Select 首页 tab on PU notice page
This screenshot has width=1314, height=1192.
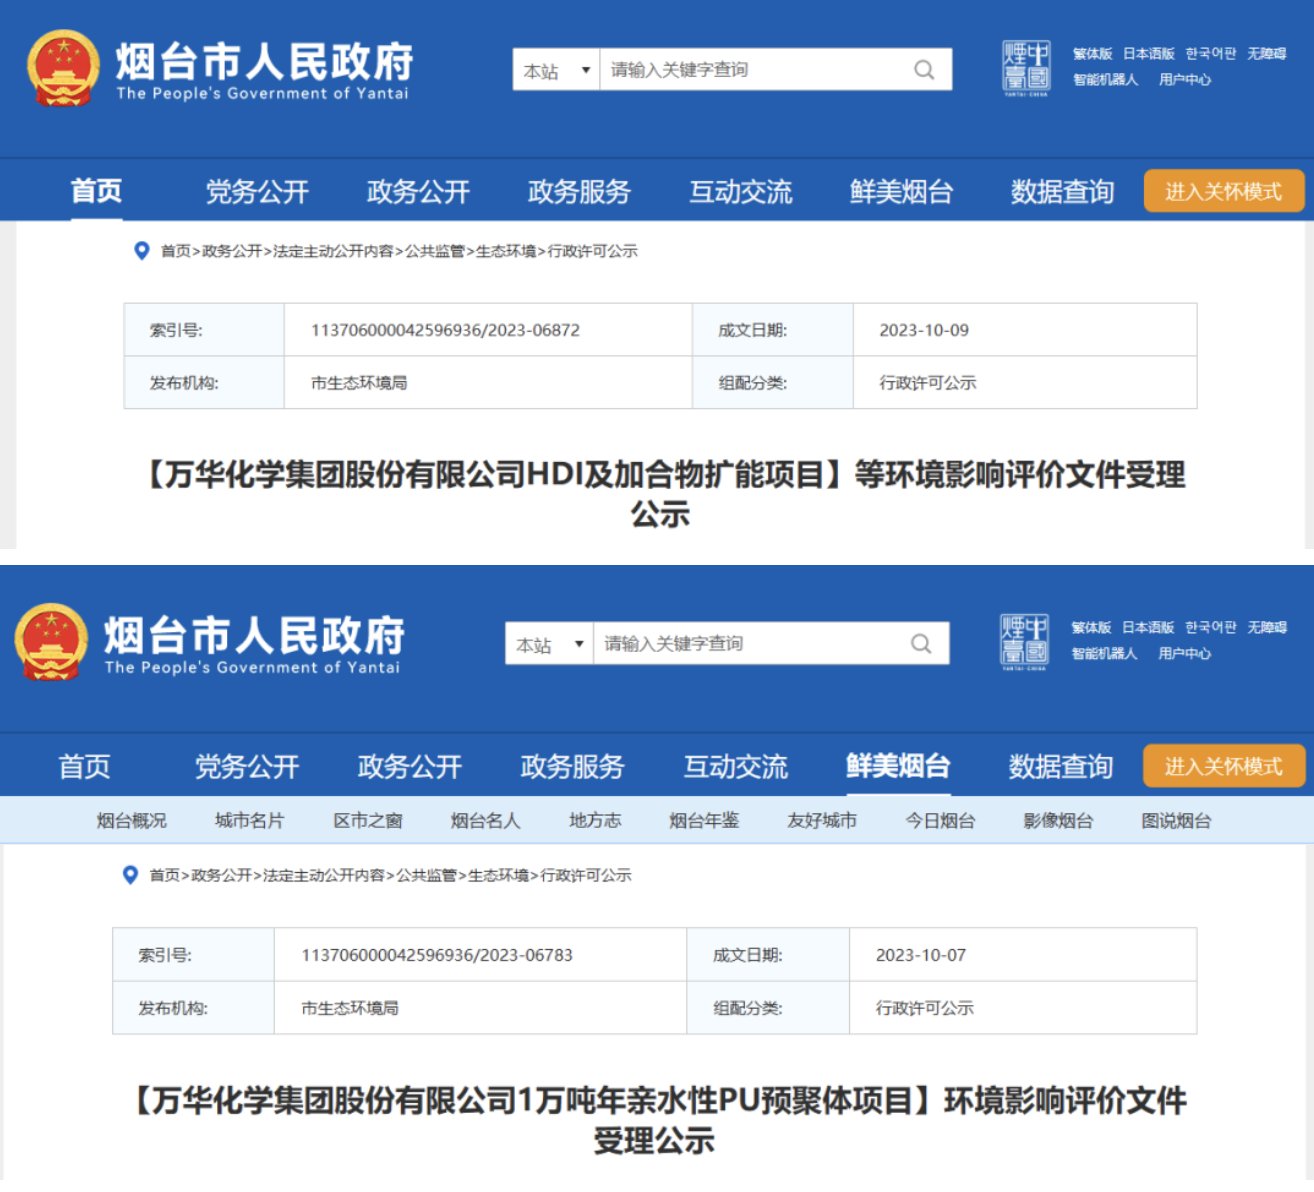coord(84,766)
